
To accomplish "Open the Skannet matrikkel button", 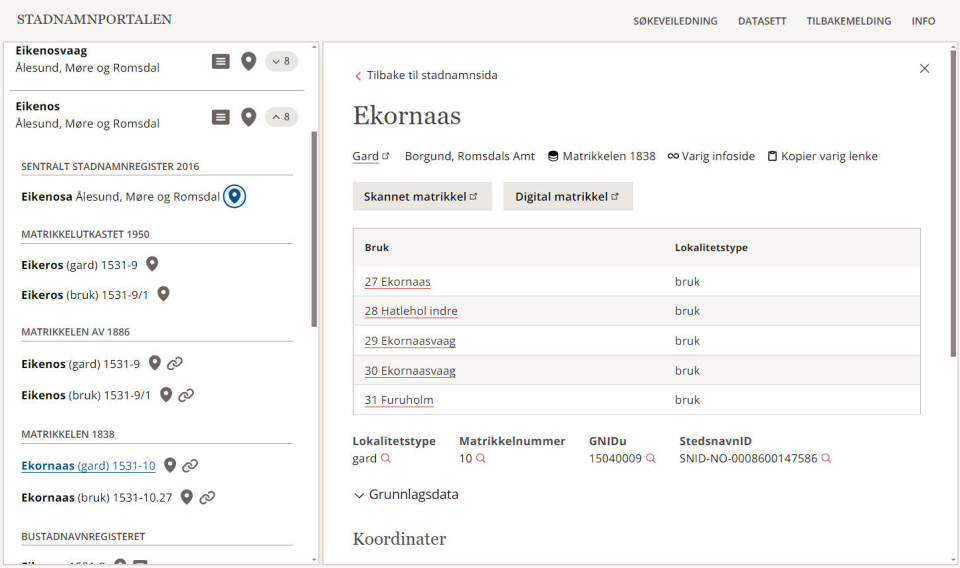I will (x=421, y=197).
